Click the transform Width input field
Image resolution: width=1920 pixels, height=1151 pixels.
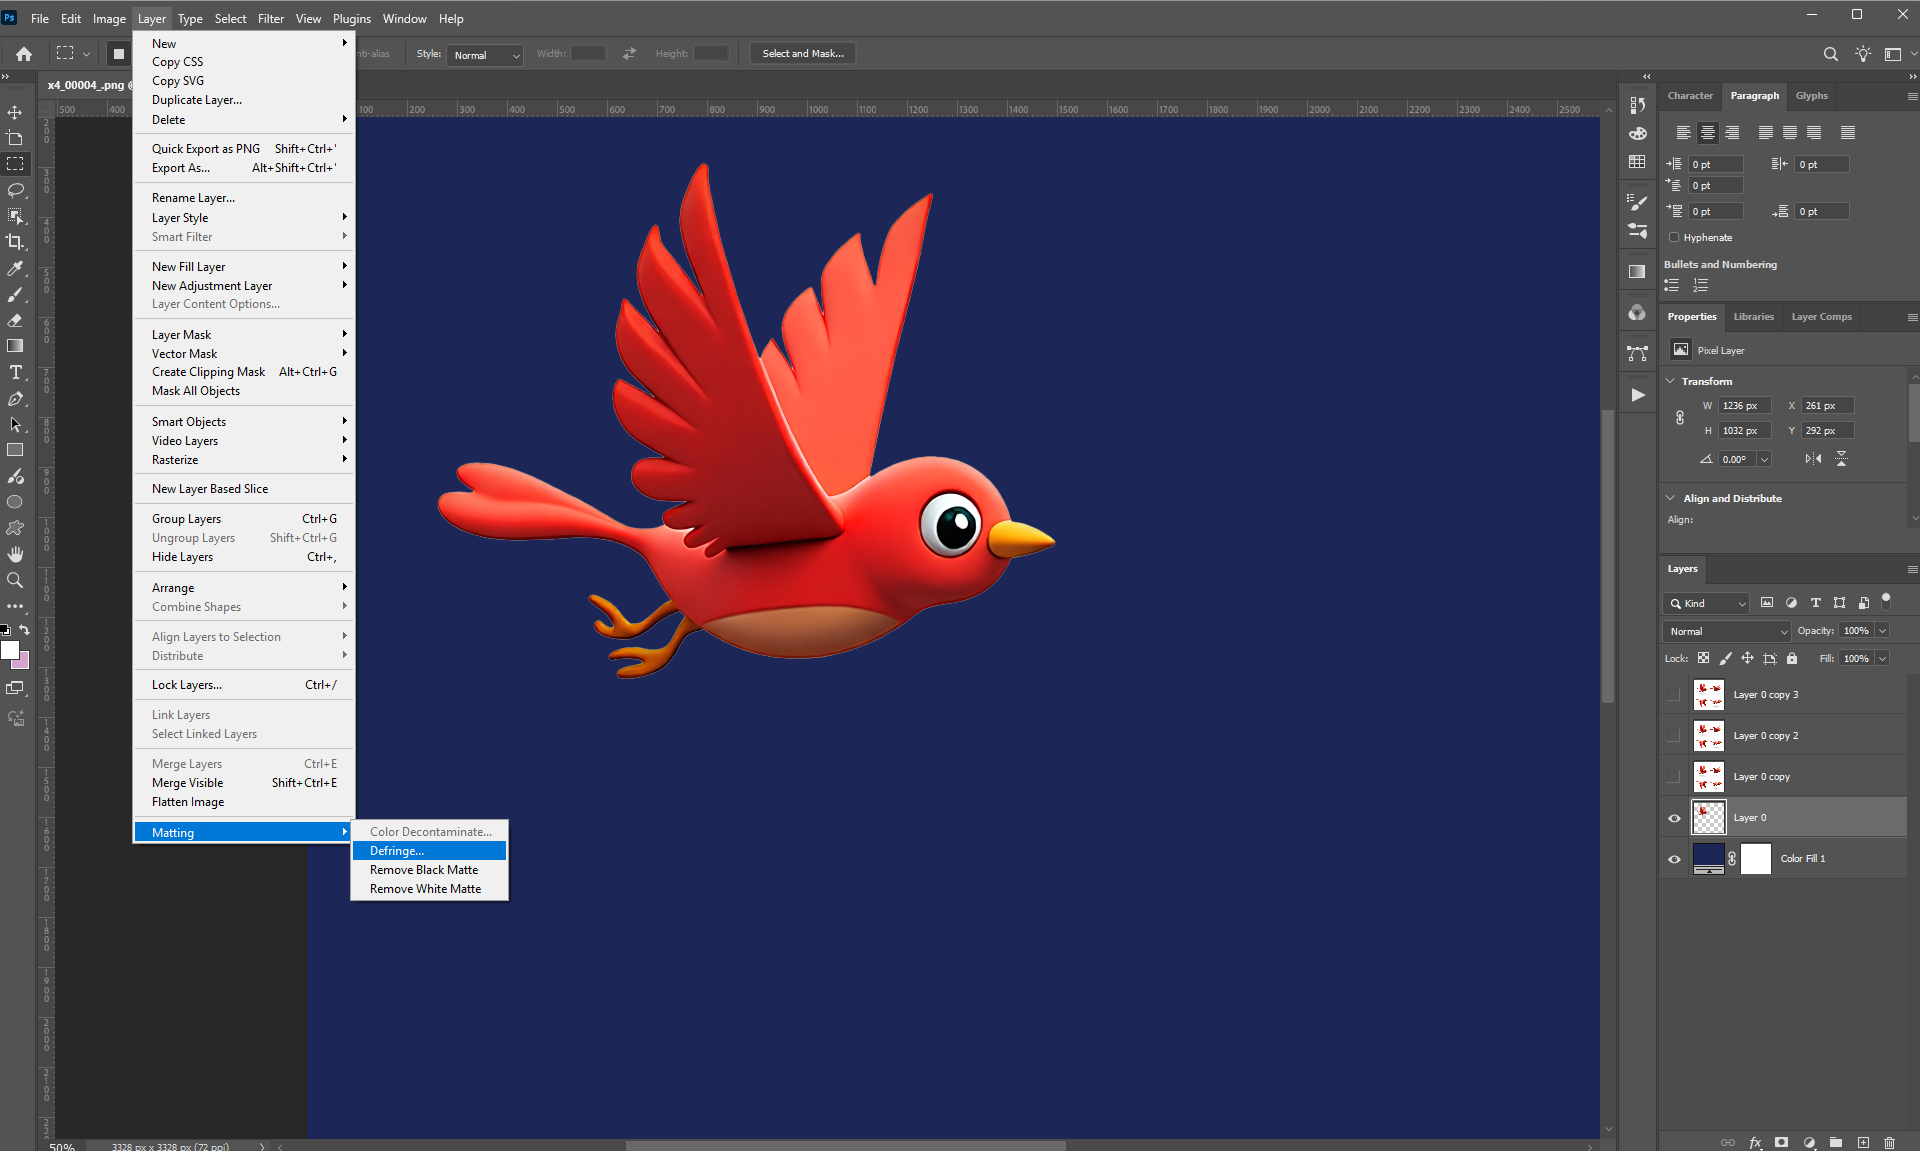(1744, 406)
